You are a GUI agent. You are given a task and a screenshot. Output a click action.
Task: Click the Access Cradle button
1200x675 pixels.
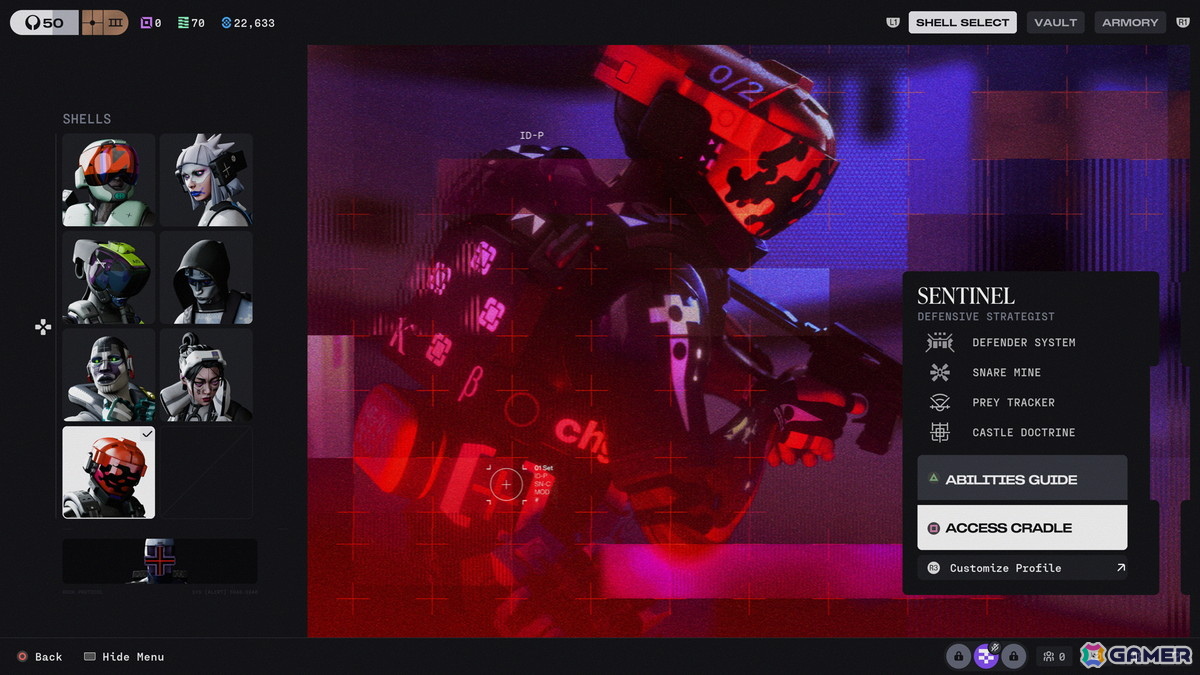pyautogui.click(x=1022, y=527)
